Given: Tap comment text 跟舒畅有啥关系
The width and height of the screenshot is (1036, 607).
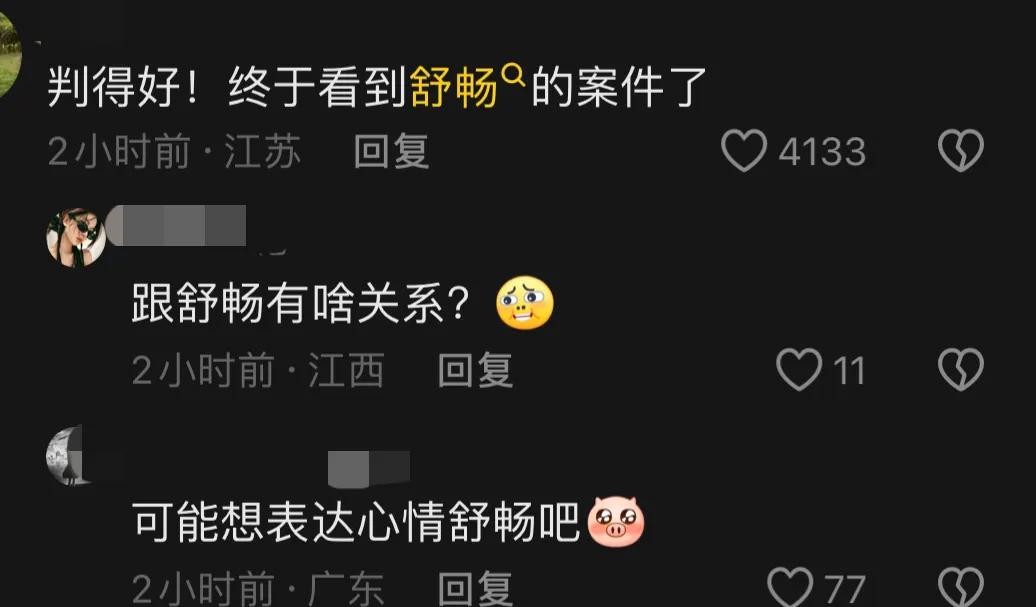Looking at the screenshot, I should (301, 304).
